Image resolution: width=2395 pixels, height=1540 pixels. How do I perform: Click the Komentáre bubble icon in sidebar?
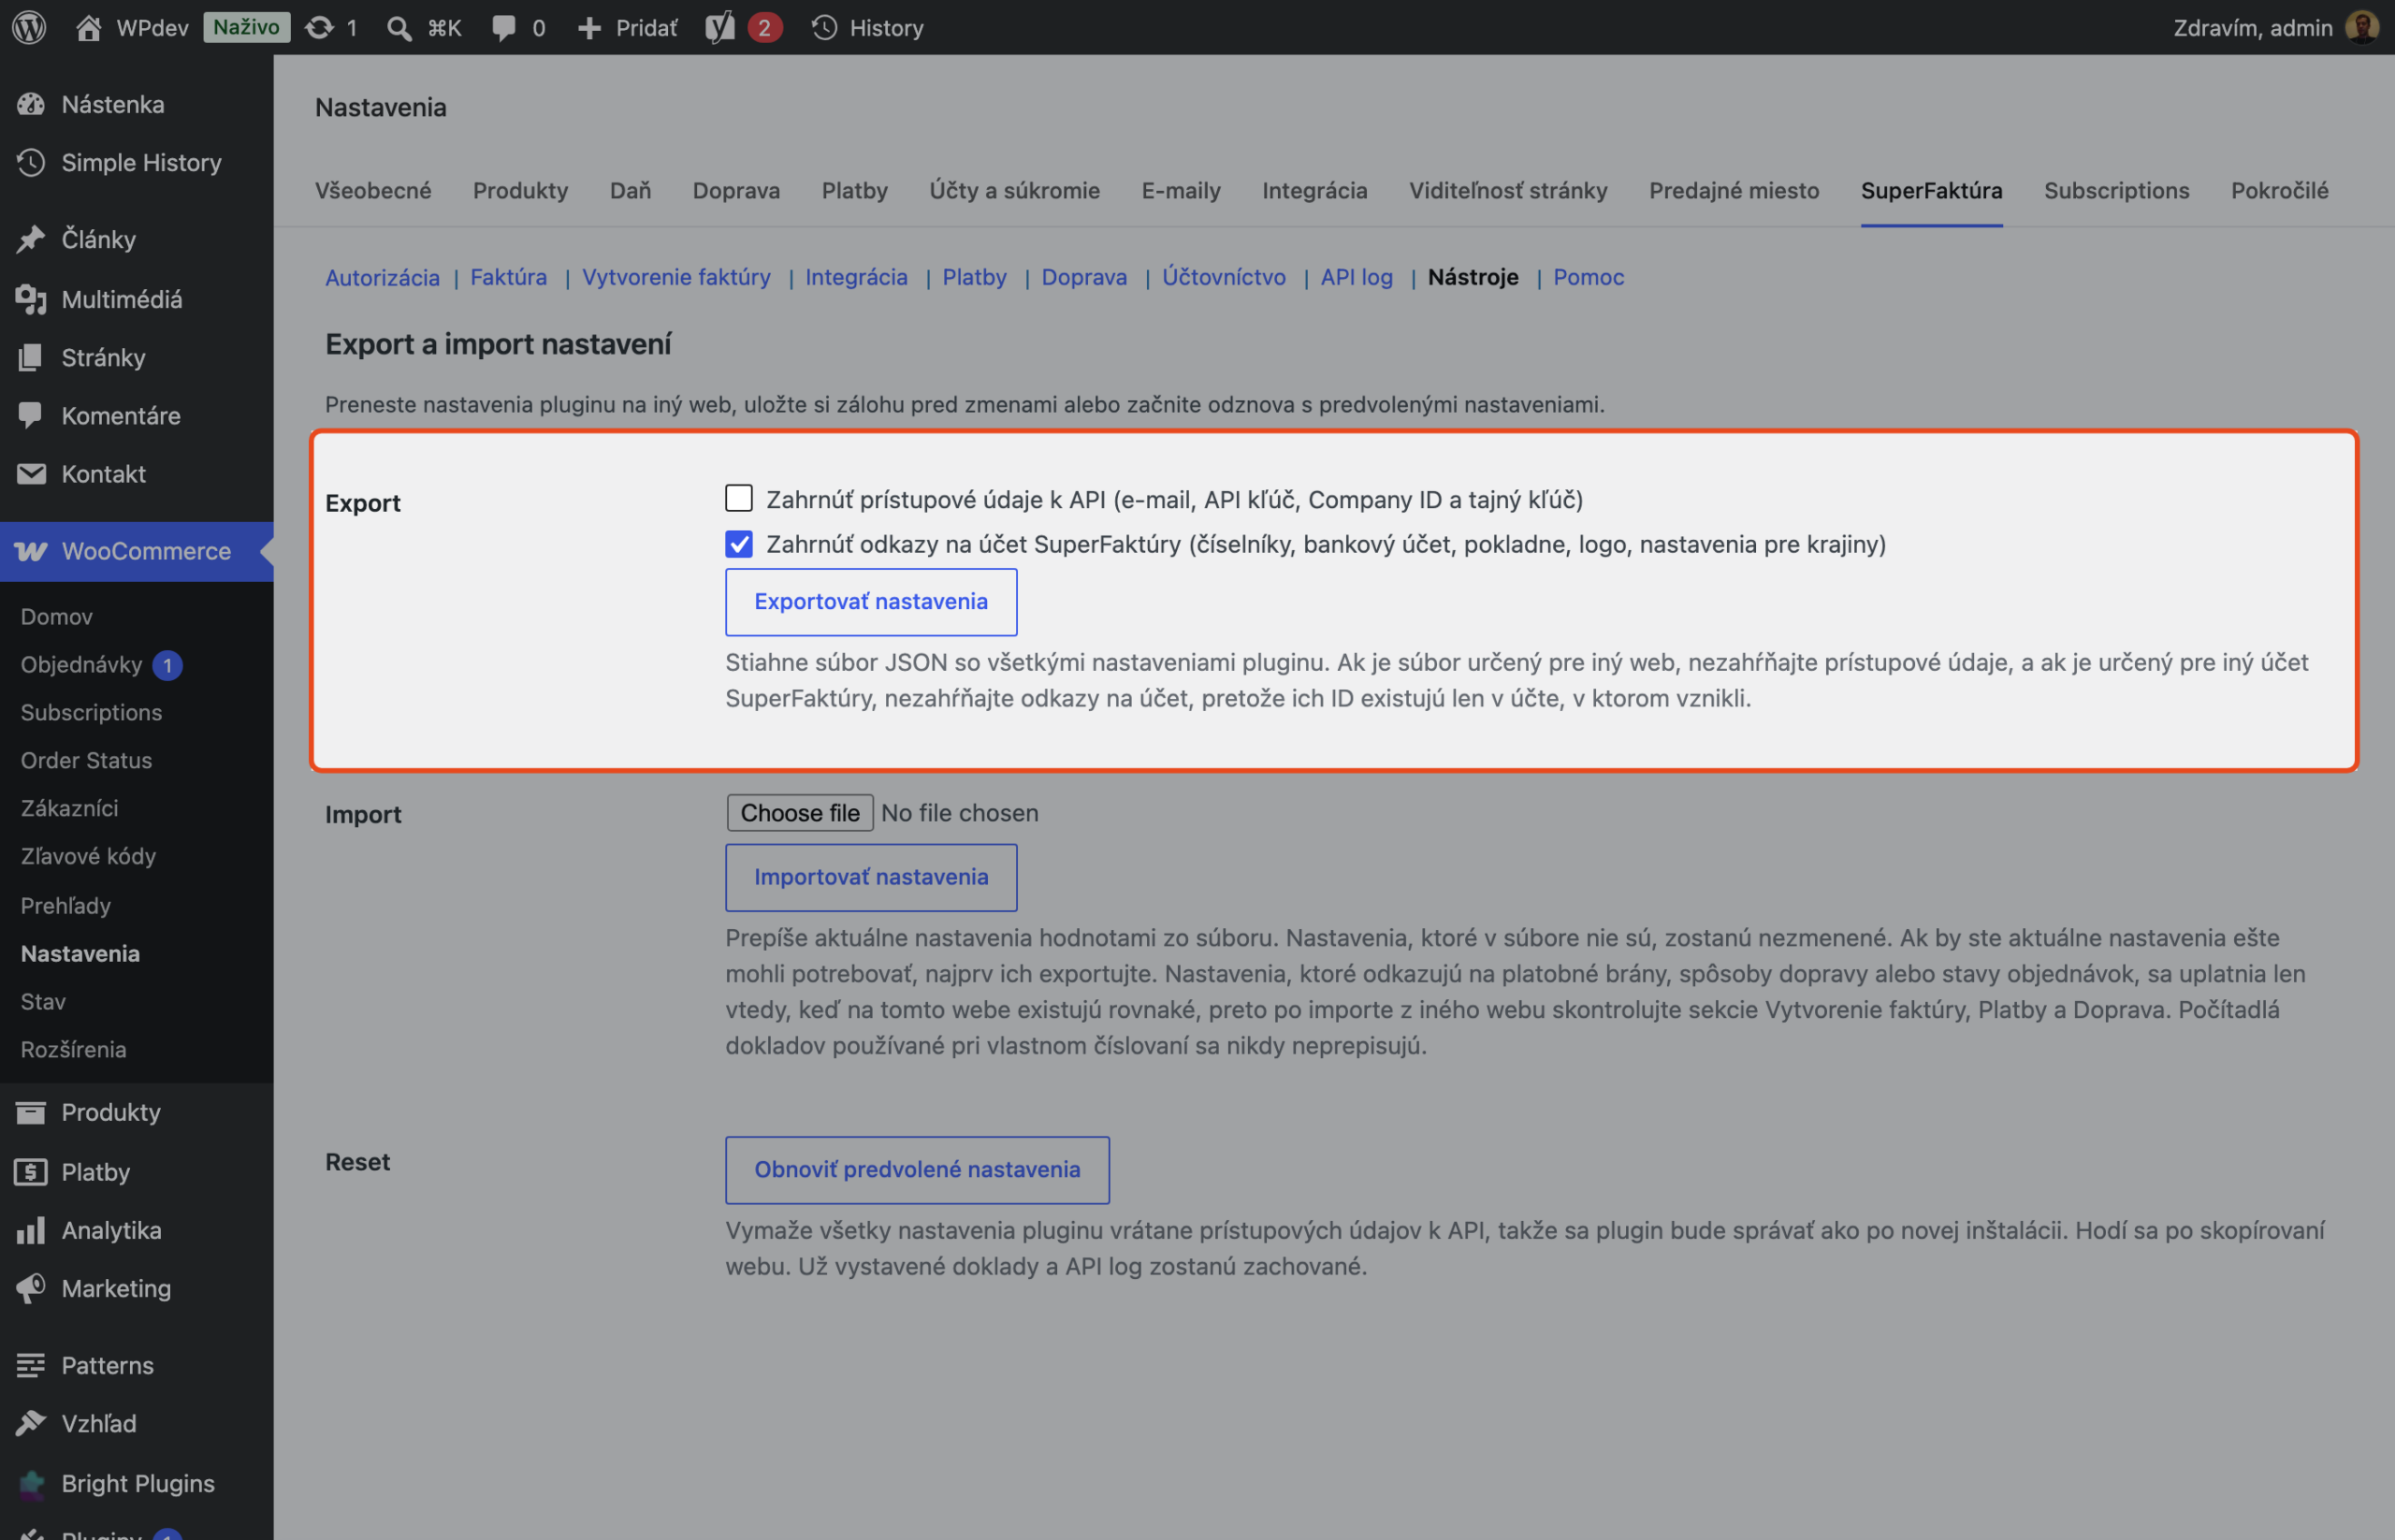[31, 415]
